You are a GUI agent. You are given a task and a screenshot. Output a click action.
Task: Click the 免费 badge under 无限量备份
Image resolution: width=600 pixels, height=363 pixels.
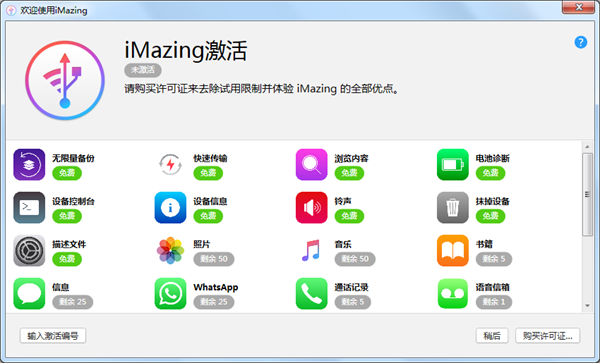[x=67, y=173]
